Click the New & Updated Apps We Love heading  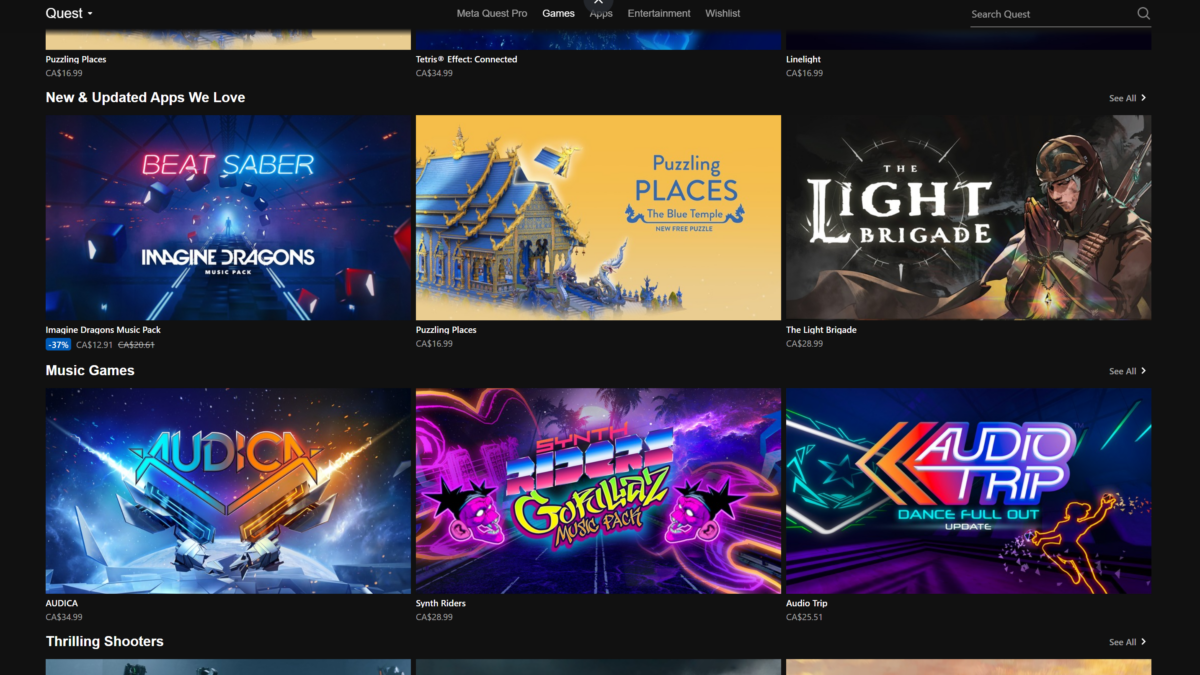tap(145, 98)
